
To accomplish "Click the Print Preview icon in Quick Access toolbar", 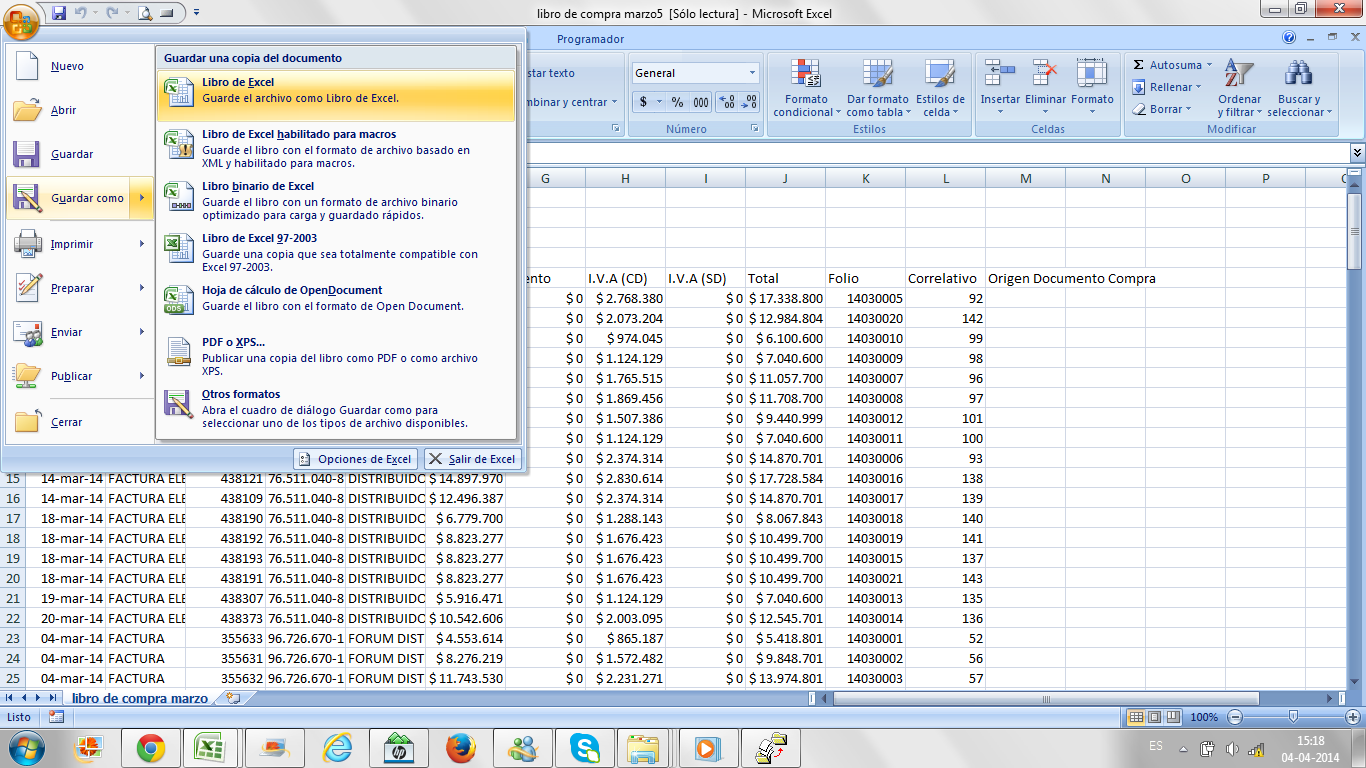I will point(144,13).
